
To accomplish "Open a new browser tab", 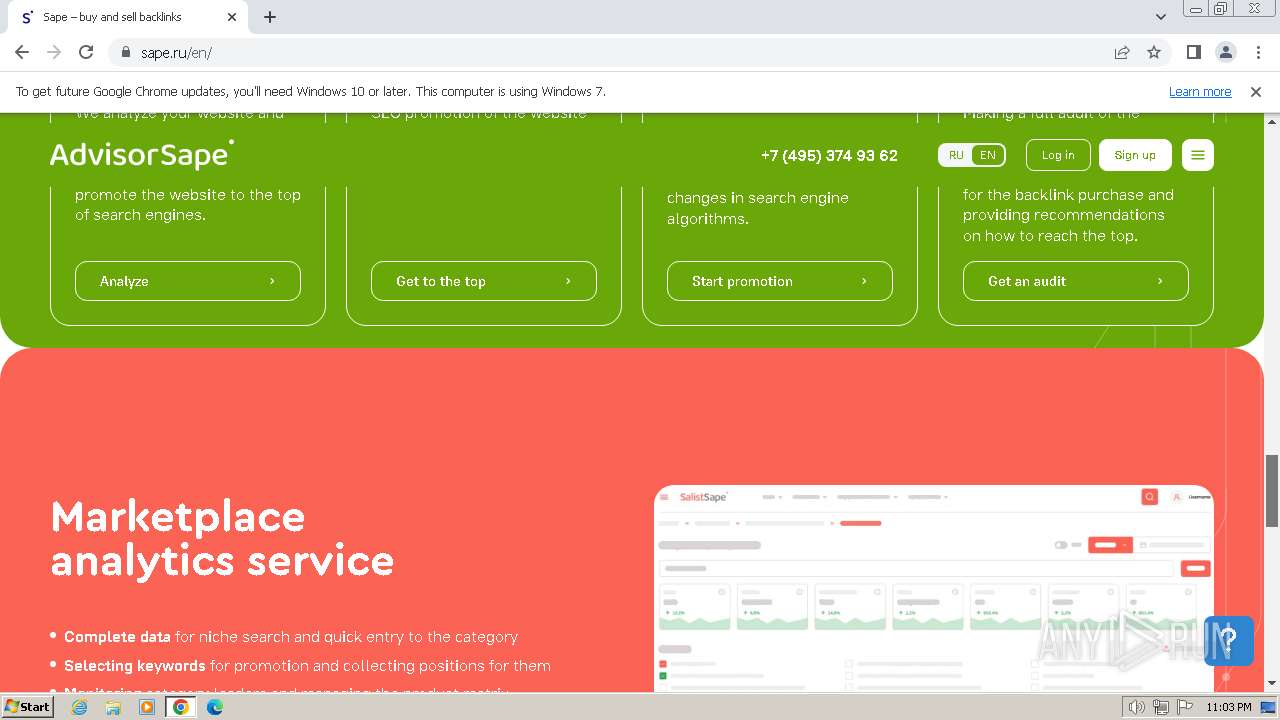I will click(x=270, y=17).
